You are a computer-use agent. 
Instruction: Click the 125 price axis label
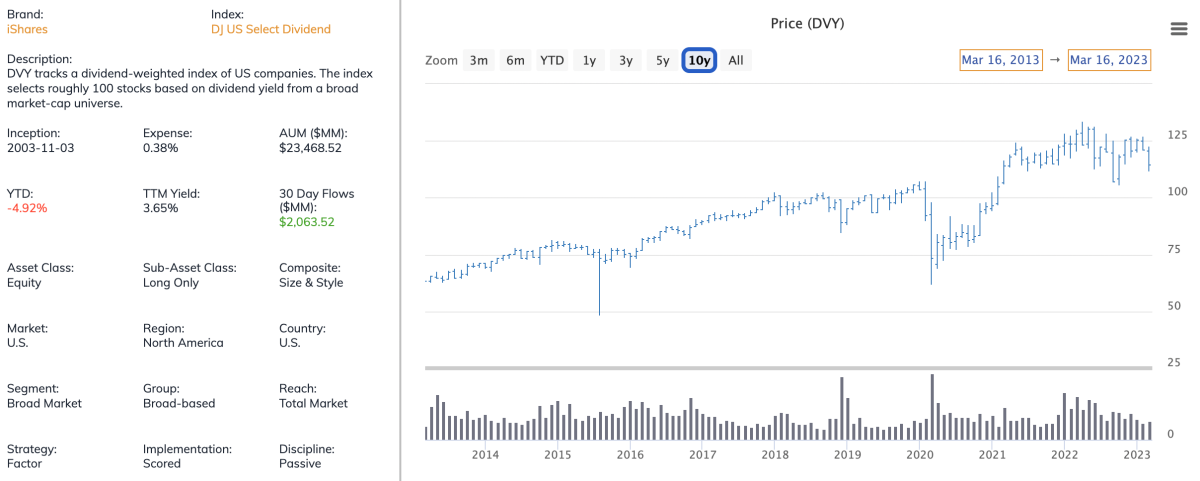[1177, 135]
